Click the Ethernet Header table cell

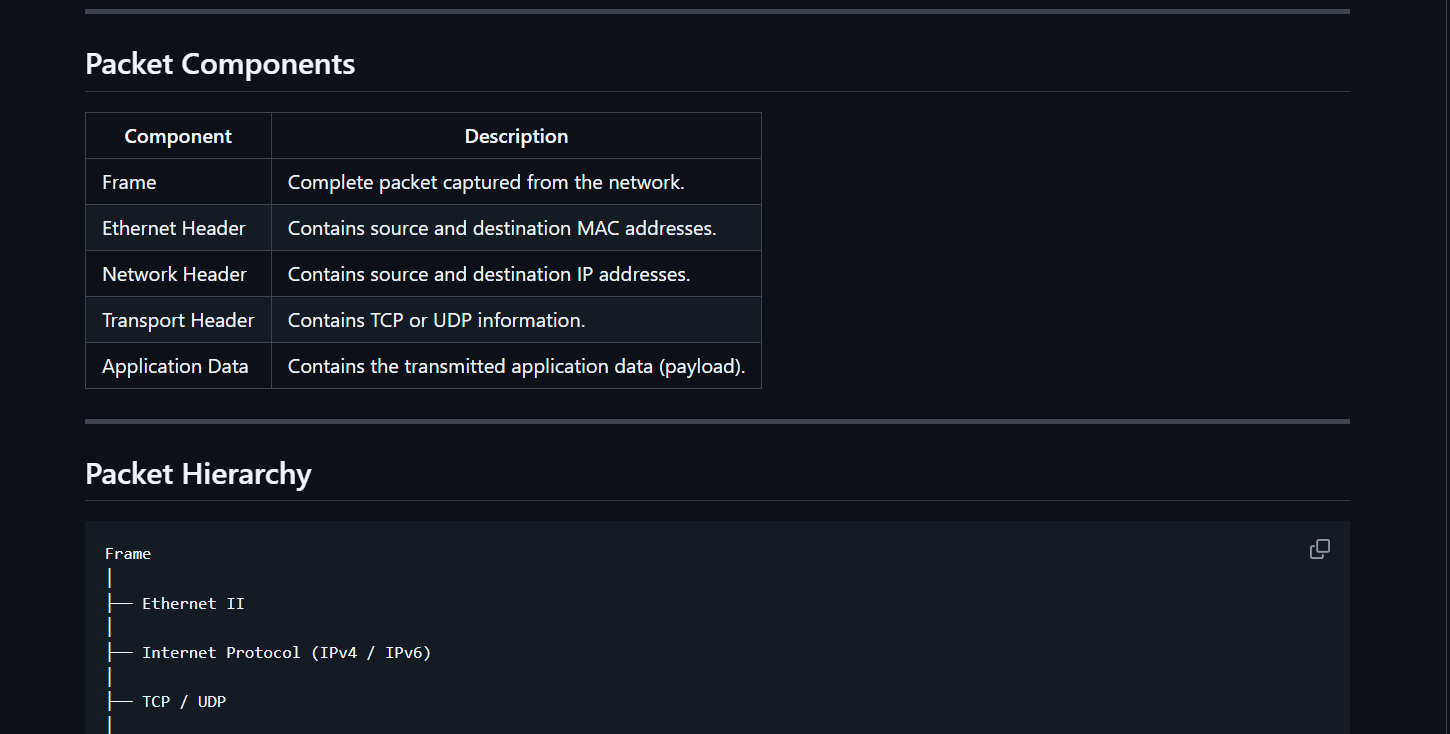(x=178, y=228)
